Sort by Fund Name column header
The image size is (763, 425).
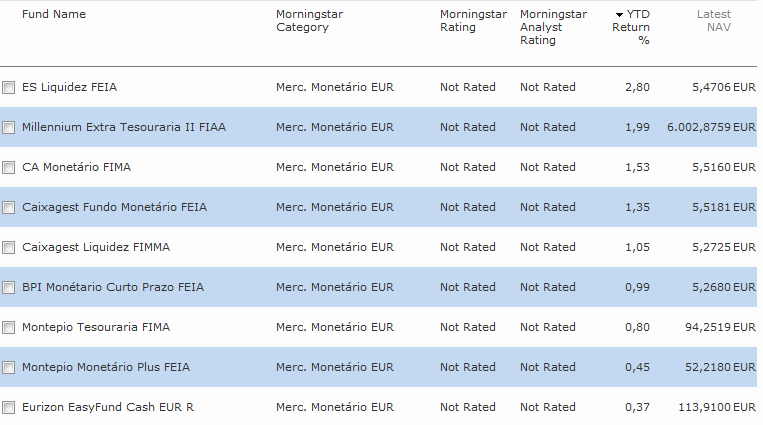(53, 15)
